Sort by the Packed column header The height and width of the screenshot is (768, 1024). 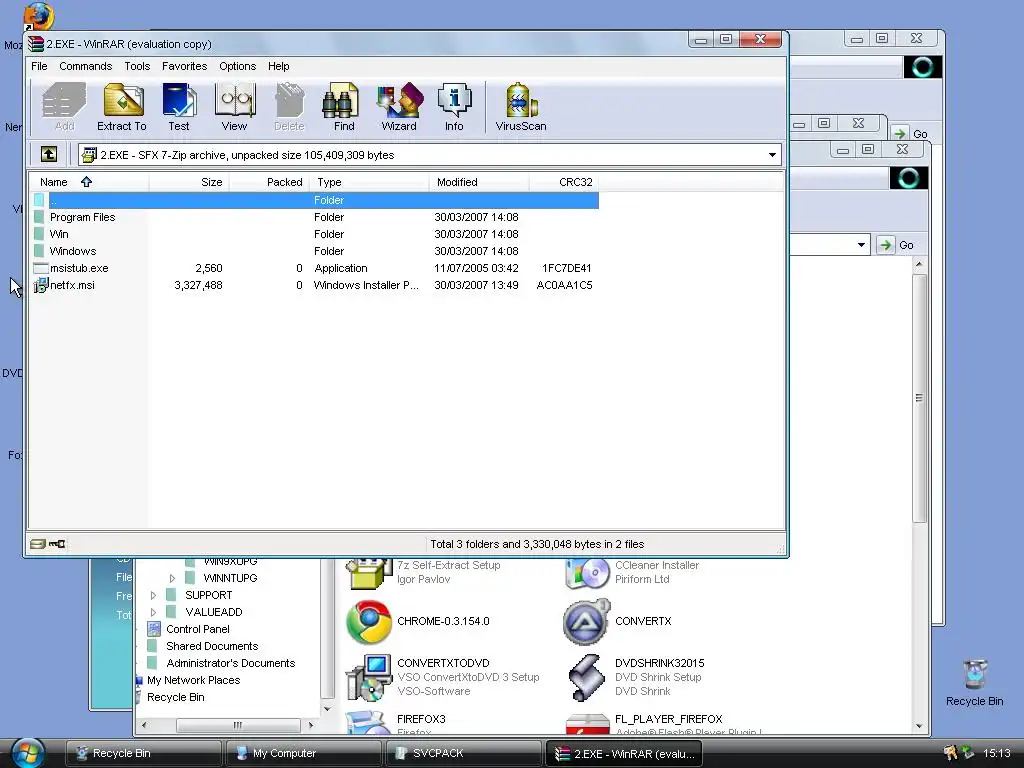point(268,182)
